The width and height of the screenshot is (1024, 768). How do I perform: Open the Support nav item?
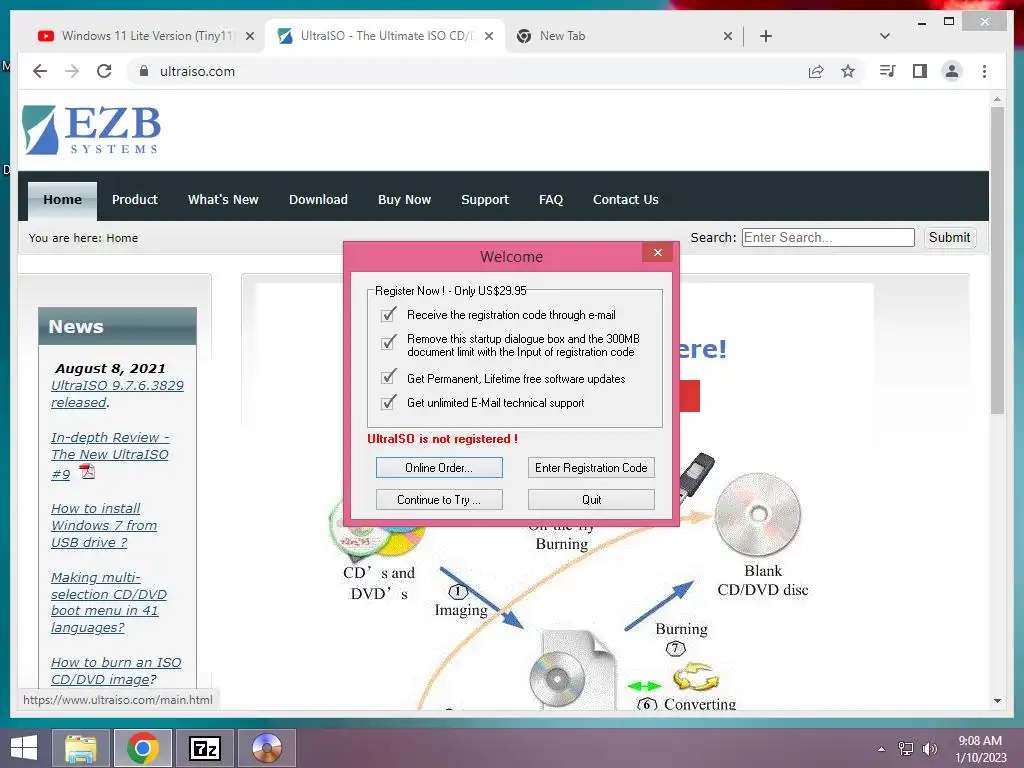click(x=485, y=199)
